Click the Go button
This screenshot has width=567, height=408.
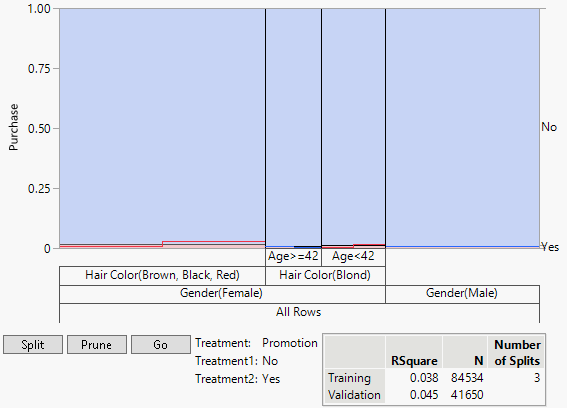point(161,344)
